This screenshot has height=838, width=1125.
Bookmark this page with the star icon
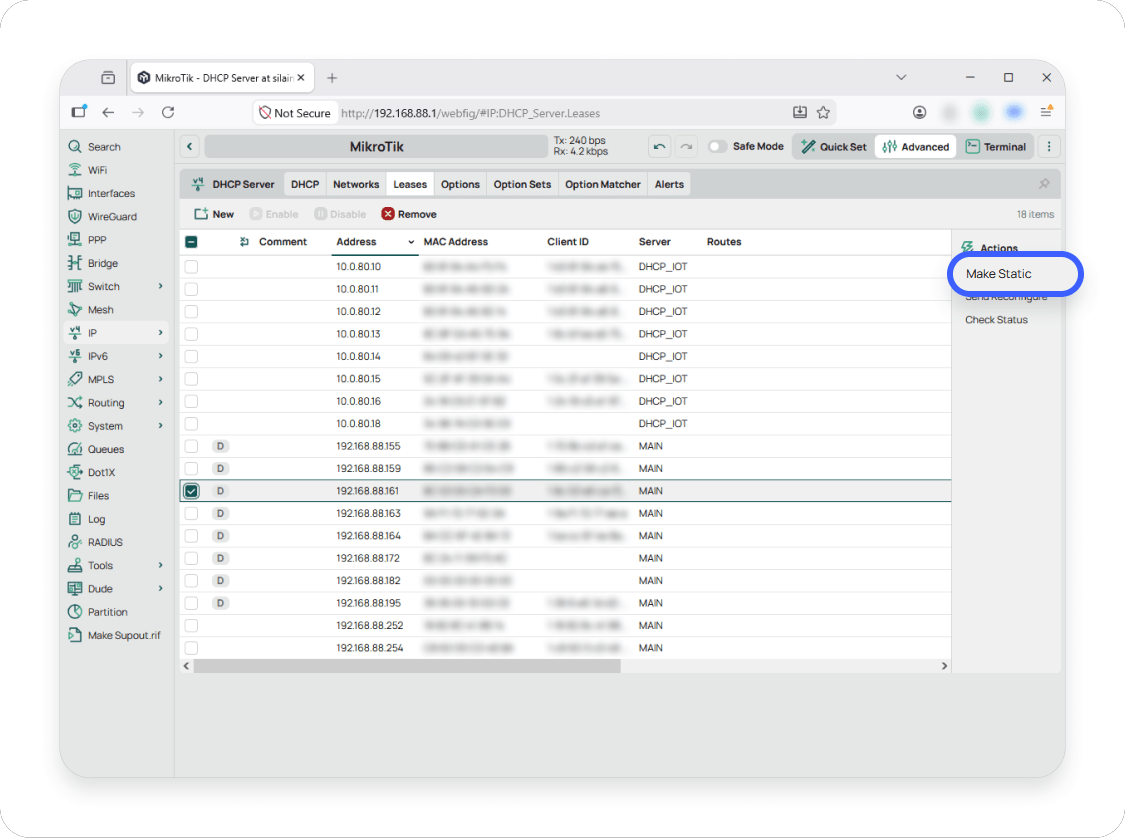pos(823,113)
